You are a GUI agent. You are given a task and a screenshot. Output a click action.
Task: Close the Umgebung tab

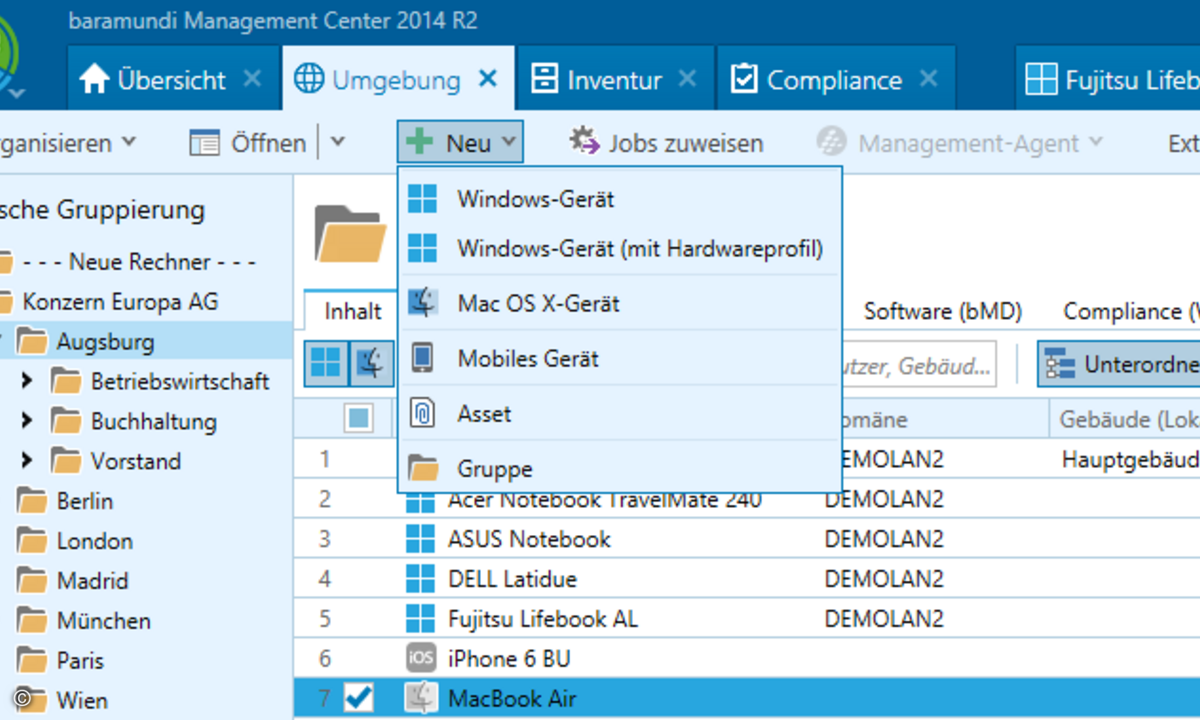tap(487, 79)
